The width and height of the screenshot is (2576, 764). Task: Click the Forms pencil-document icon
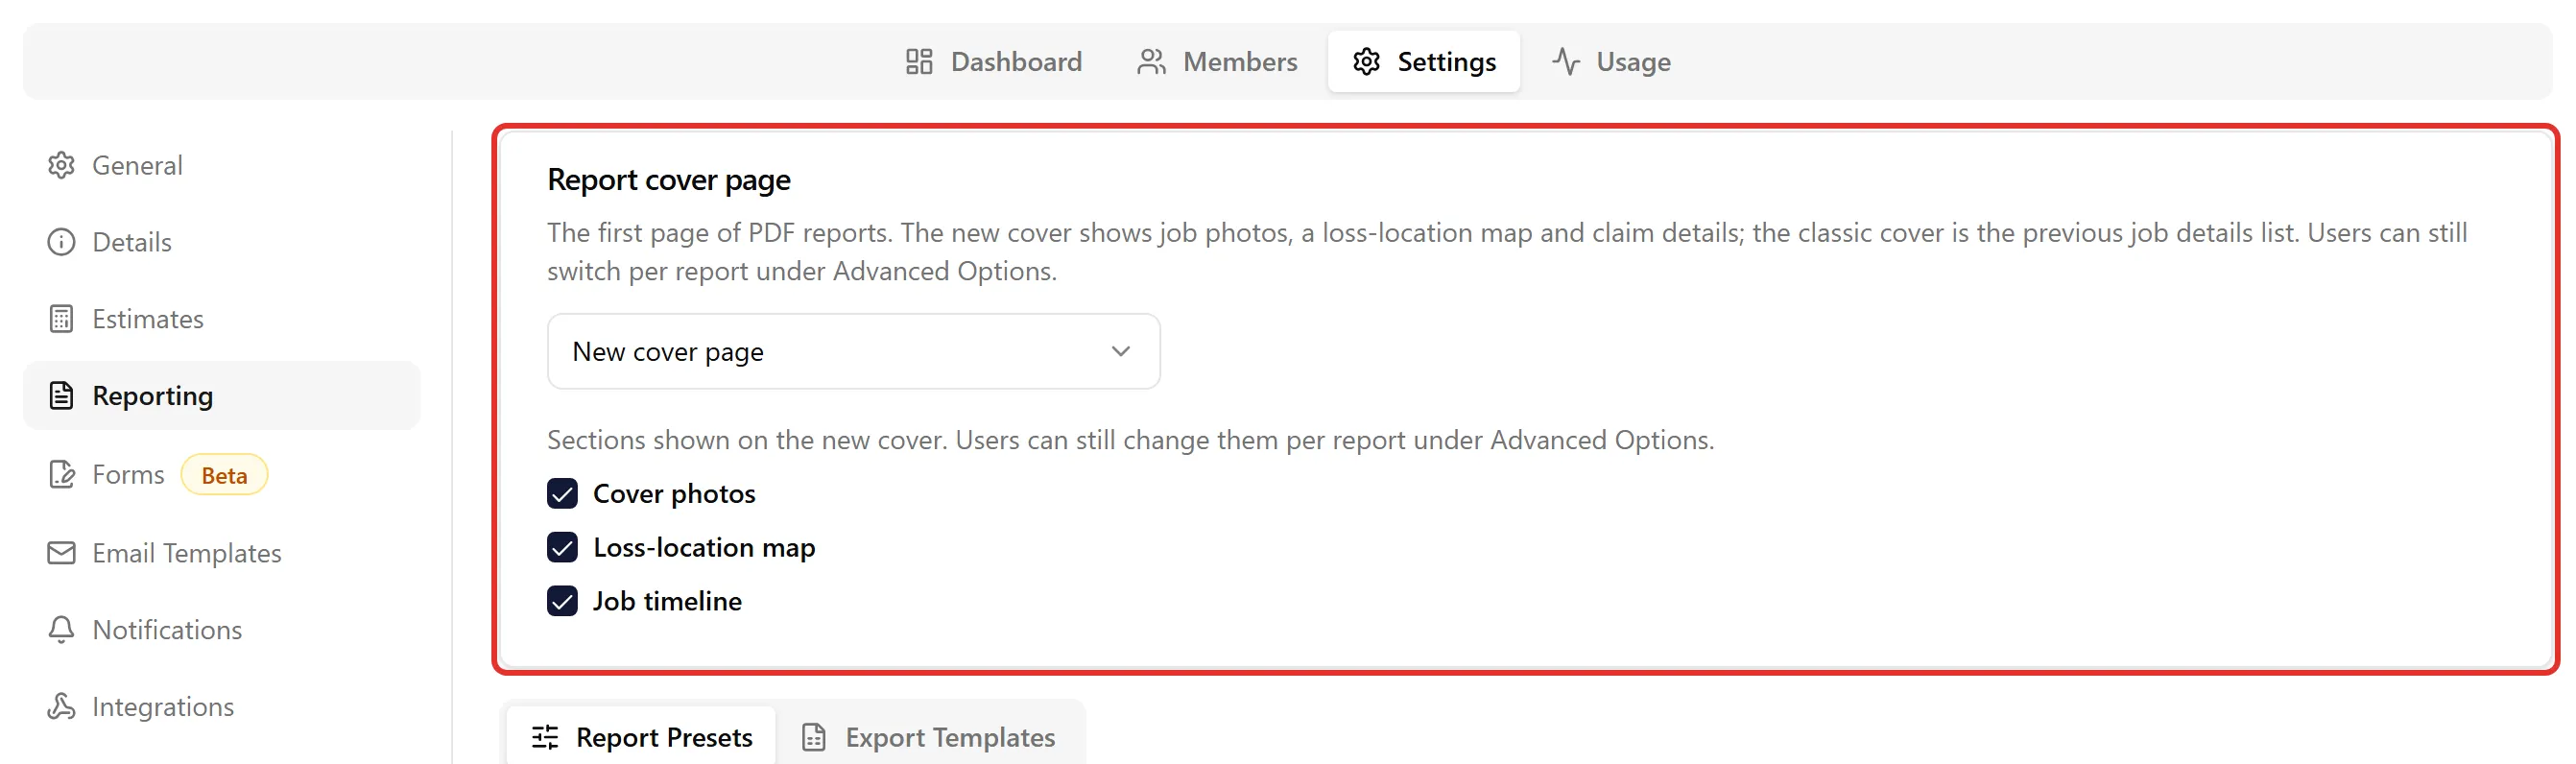61,474
